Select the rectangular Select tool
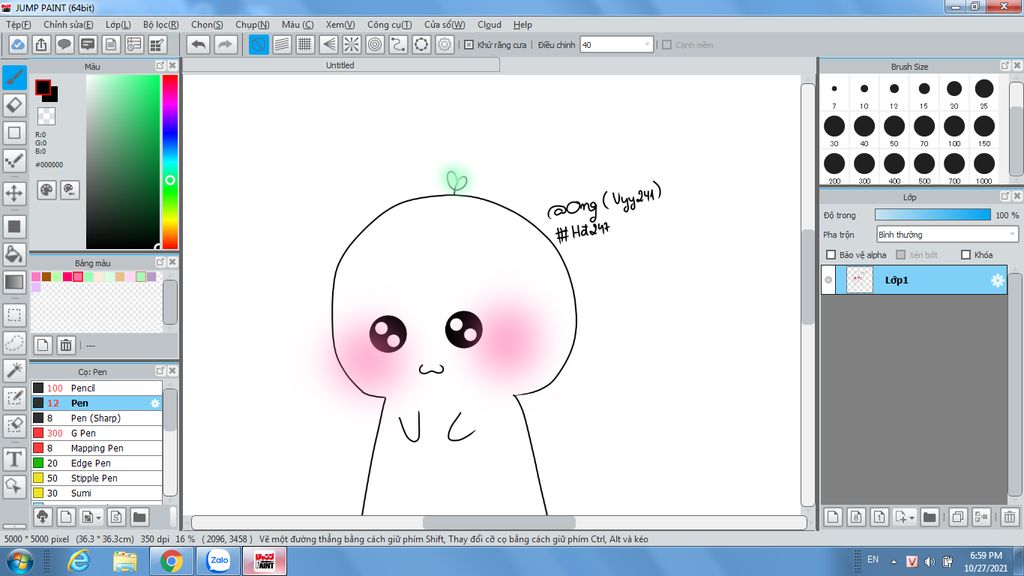Viewport: 1024px width, 576px height. (x=14, y=315)
